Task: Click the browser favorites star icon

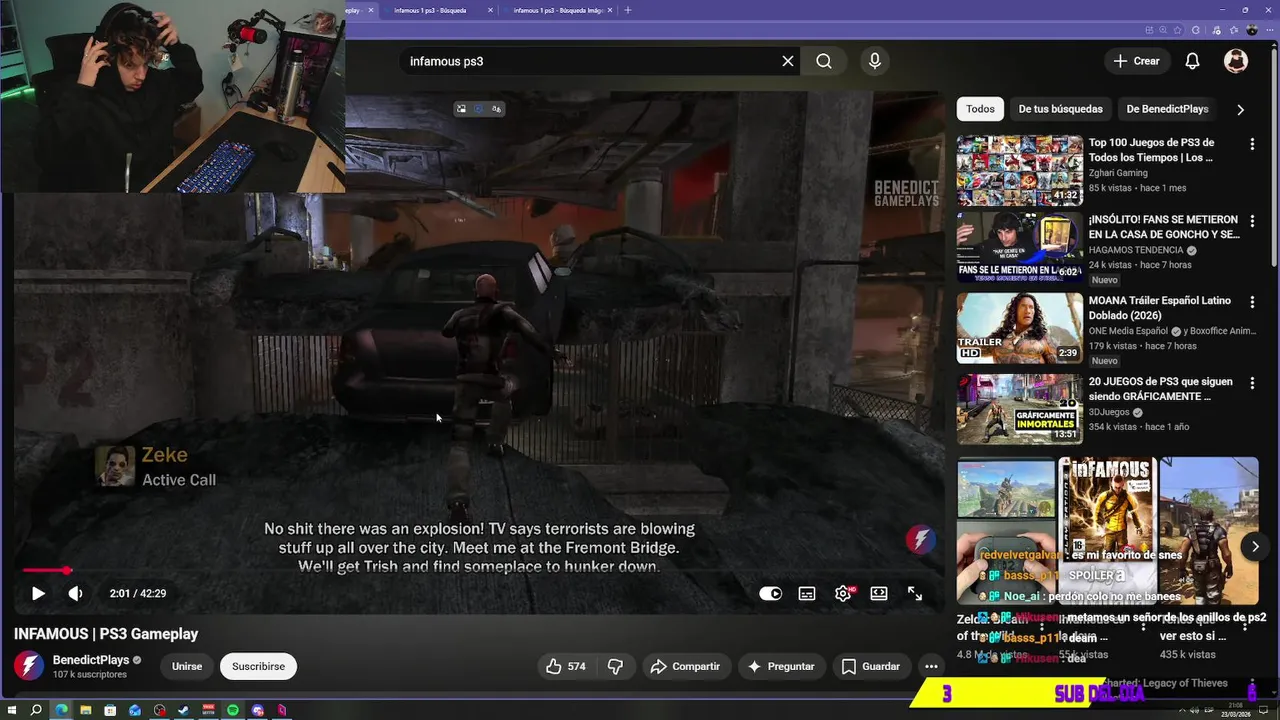Action: click(x=1177, y=30)
